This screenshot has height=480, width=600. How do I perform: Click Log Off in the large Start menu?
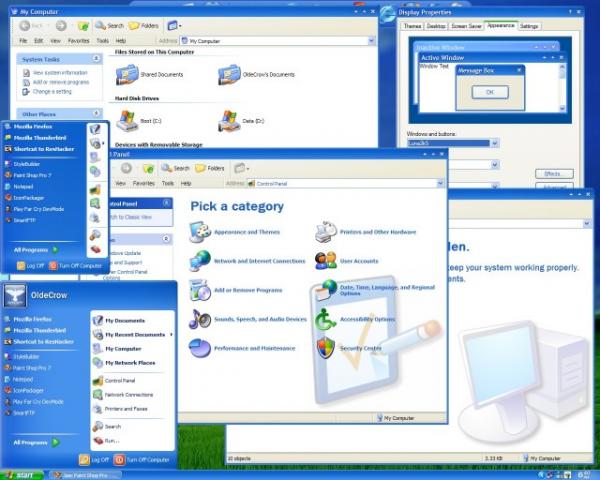(x=94, y=460)
